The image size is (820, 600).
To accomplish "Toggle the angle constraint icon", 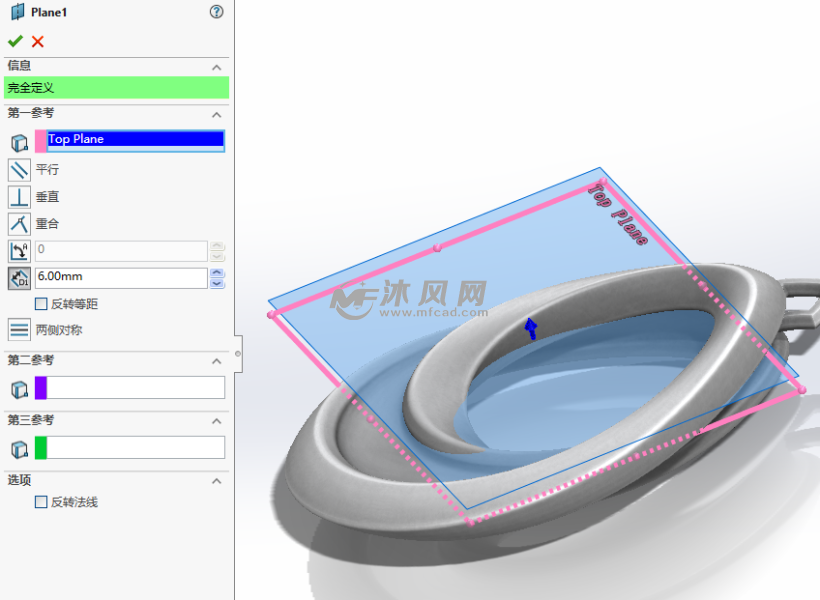I will (x=19, y=251).
